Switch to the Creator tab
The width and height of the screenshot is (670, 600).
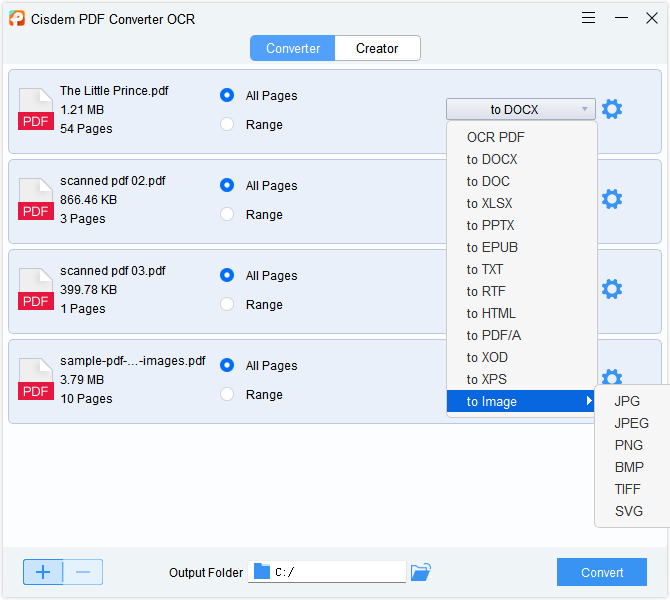[377, 48]
